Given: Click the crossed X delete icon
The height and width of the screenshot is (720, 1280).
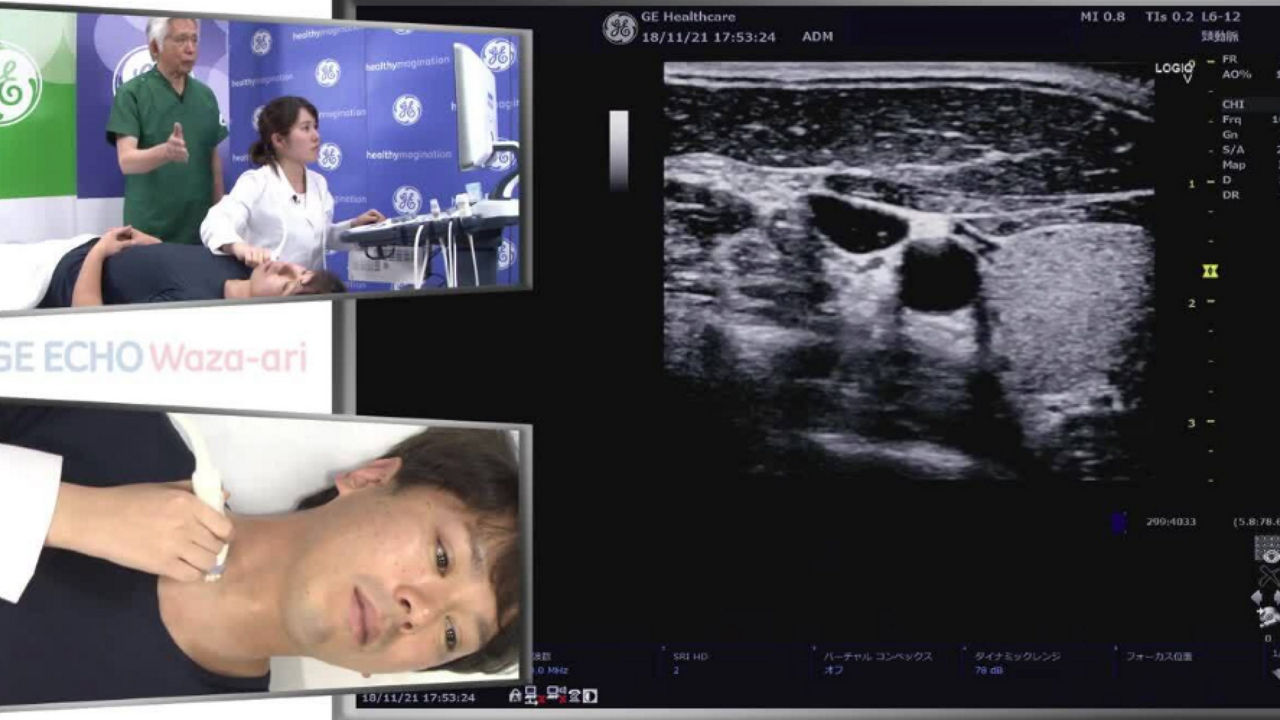Looking at the screenshot, I should click(1269, 576).
